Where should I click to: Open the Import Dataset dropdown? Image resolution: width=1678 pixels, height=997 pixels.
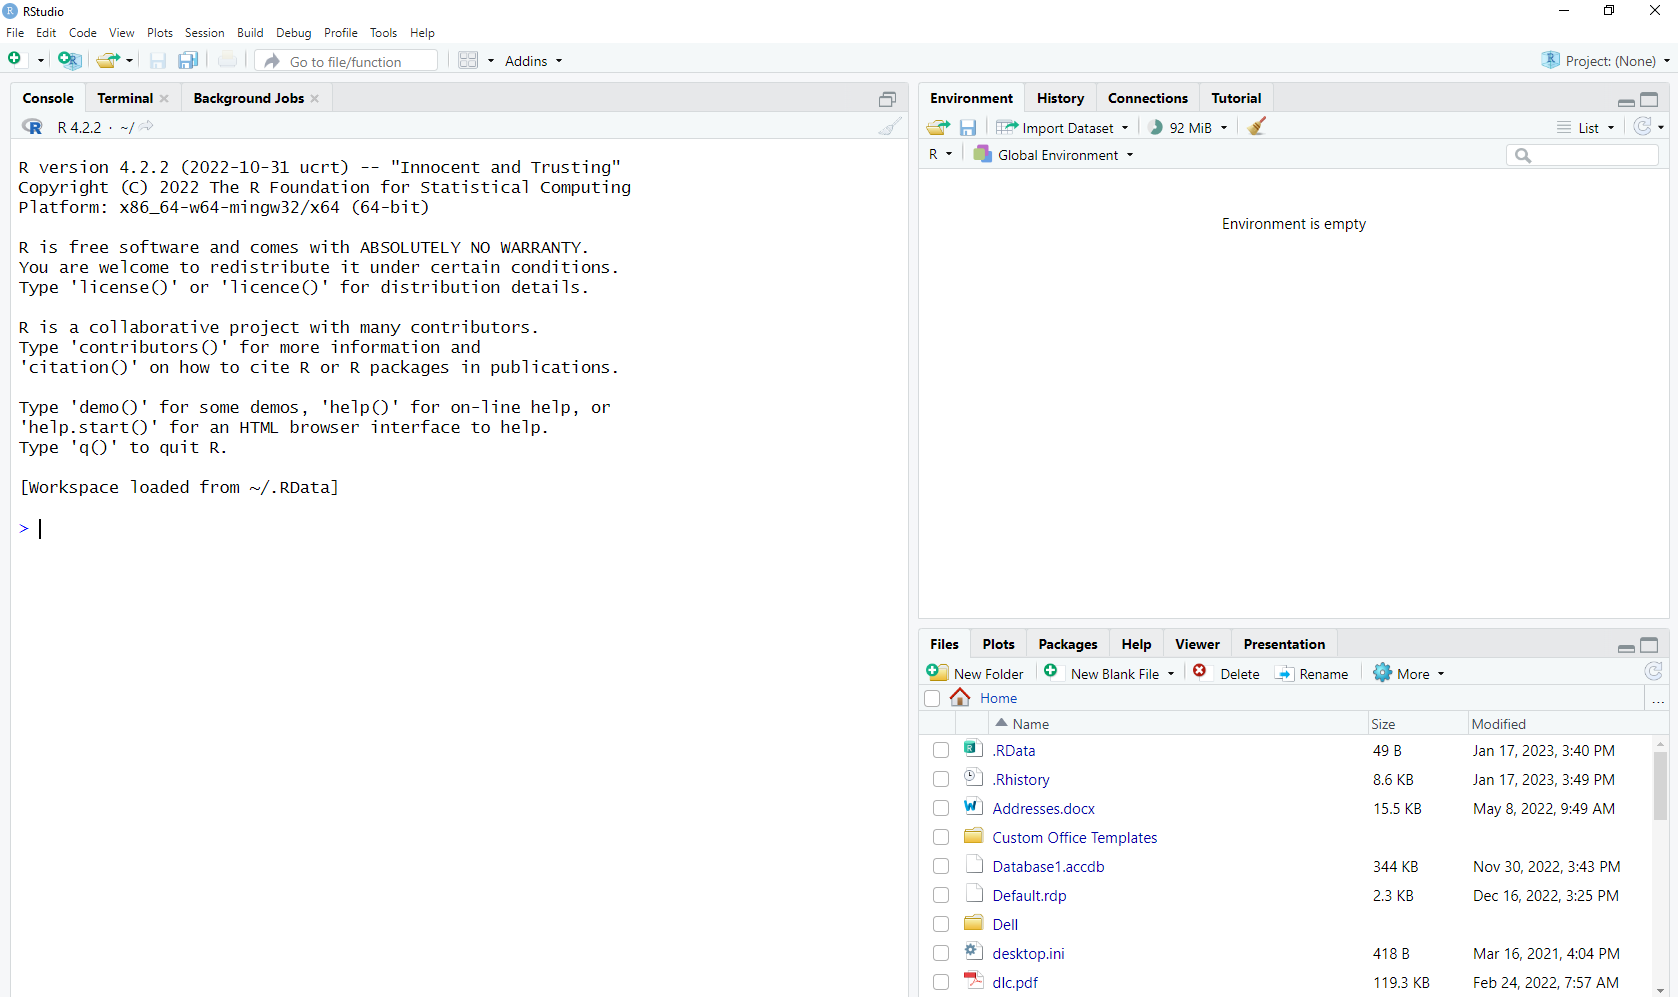tap(1063, 127)
